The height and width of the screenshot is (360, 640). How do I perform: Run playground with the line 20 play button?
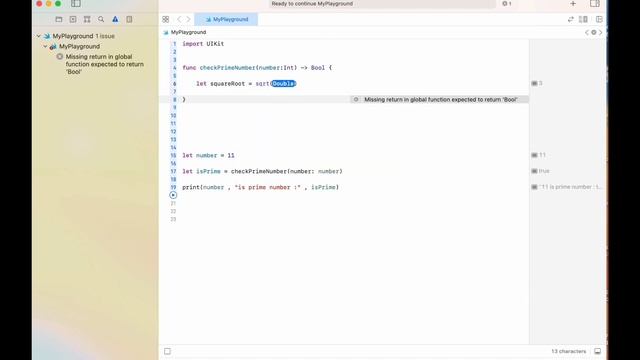pyautogui.click(x=173, y=195)
